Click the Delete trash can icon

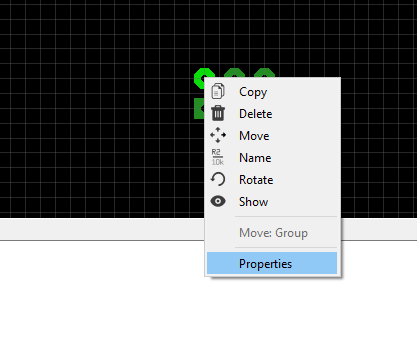click(218, 113)
